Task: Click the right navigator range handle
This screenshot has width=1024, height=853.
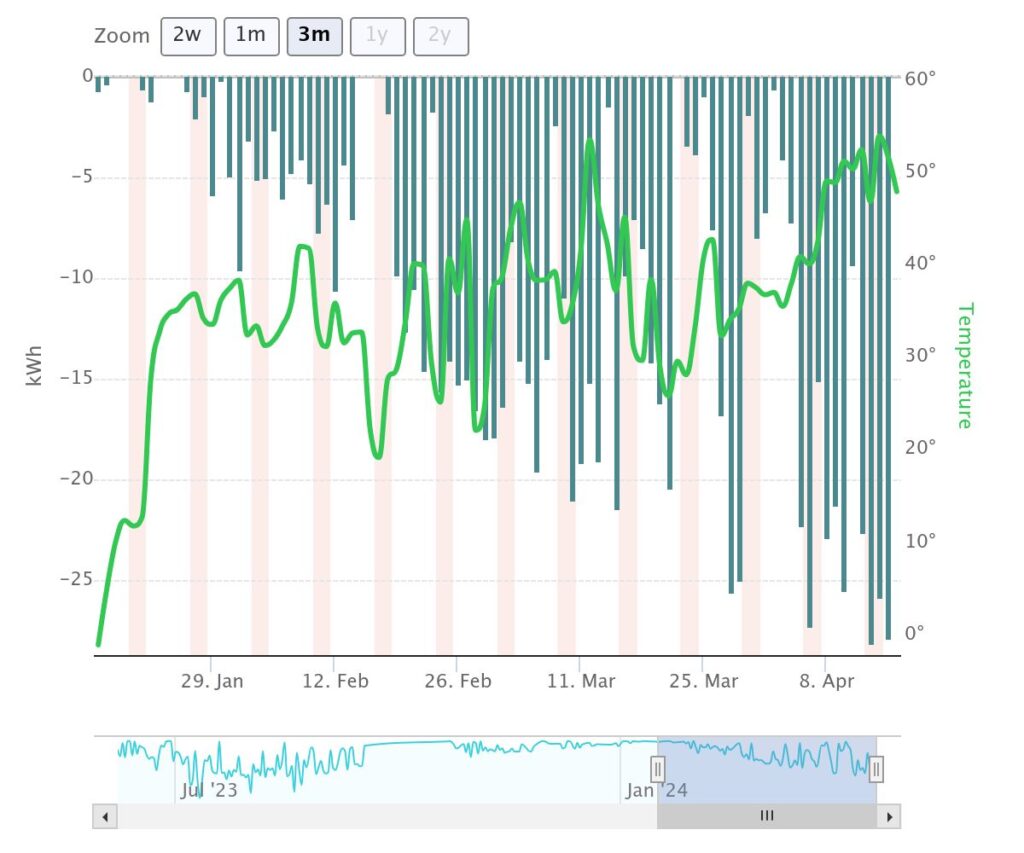Action: point(876,769)
